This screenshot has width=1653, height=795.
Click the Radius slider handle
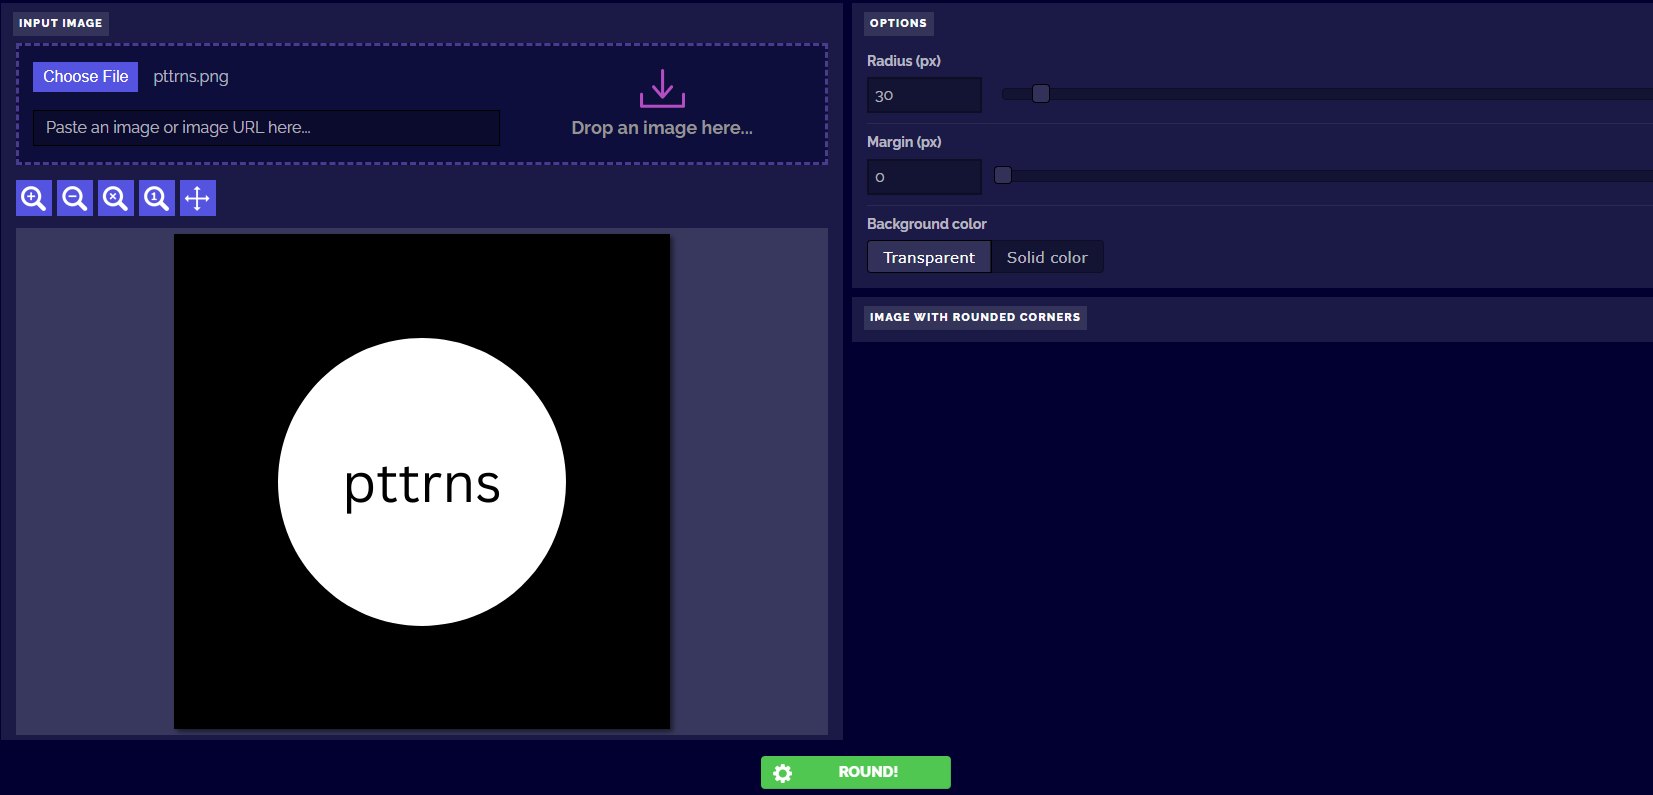(x=1041, y=94)
